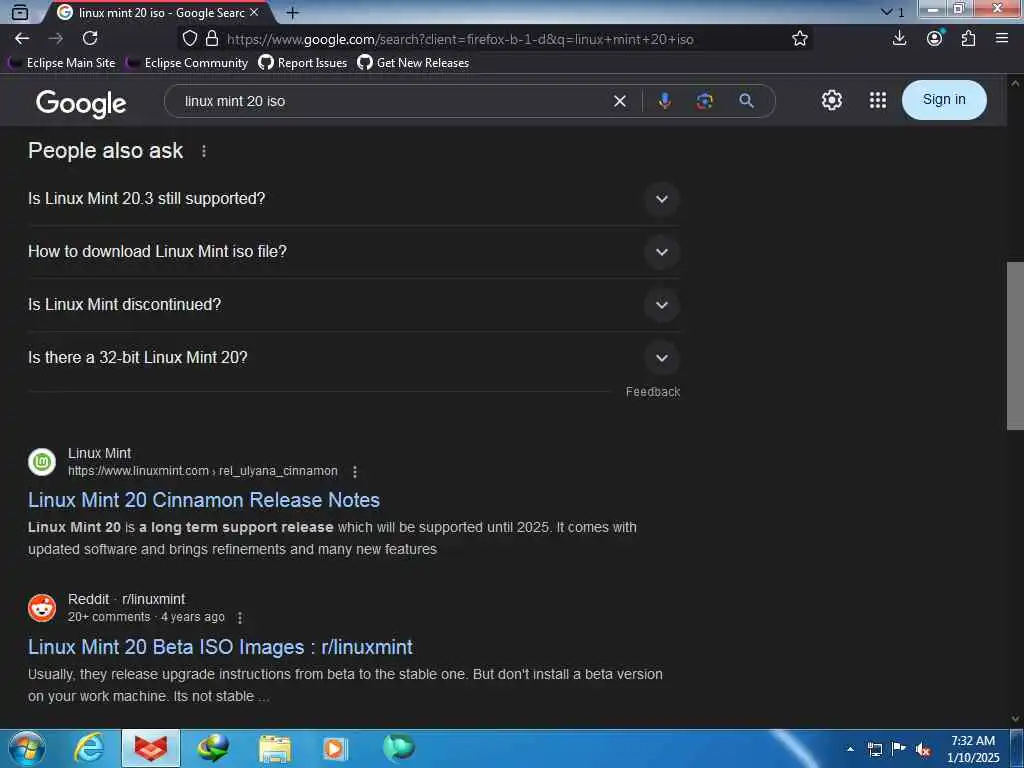Viewport: 1024px width, 768px height.
Task: Select the linux mint 20 iso tab
Action: tap(157, 12)
